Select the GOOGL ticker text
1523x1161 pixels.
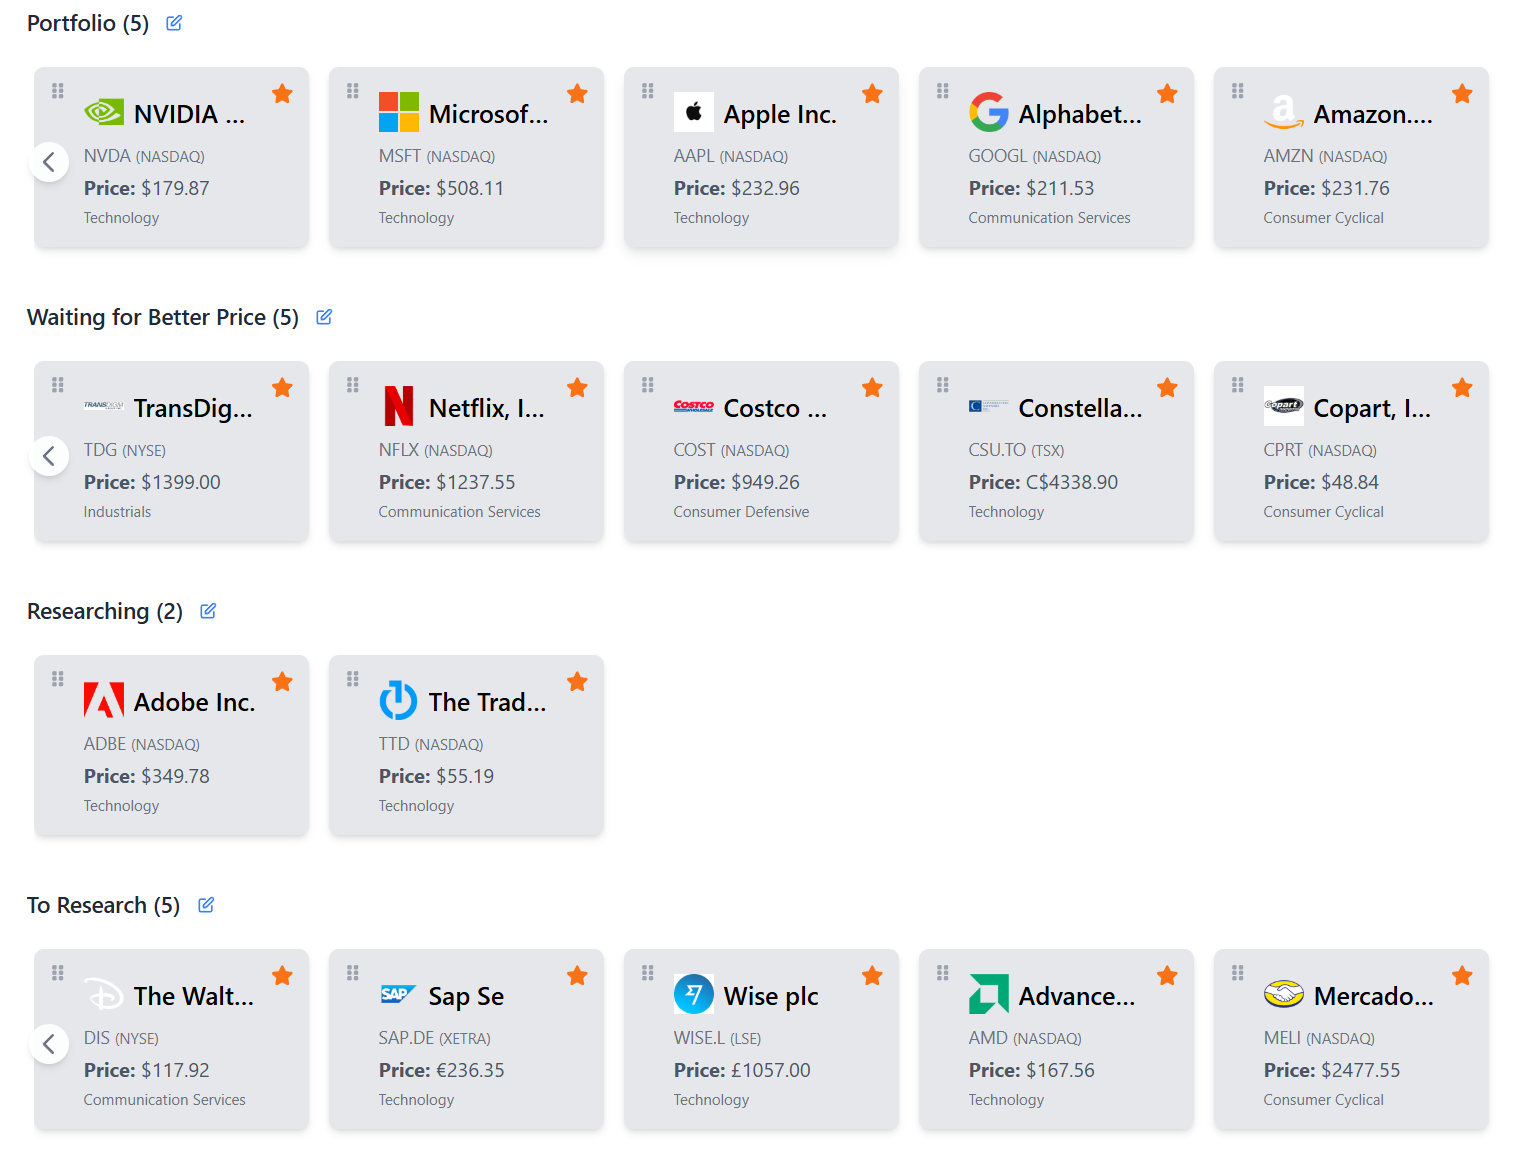coord(998,156)
